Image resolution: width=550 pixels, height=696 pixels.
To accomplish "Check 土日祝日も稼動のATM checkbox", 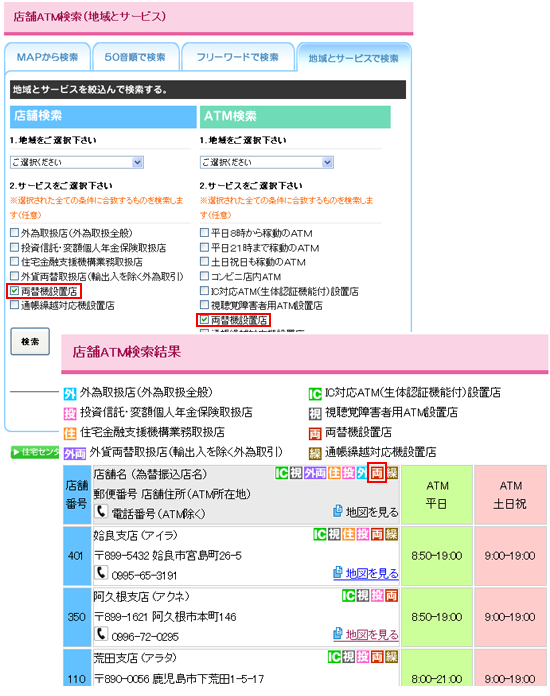I will [x=204, y=261].
